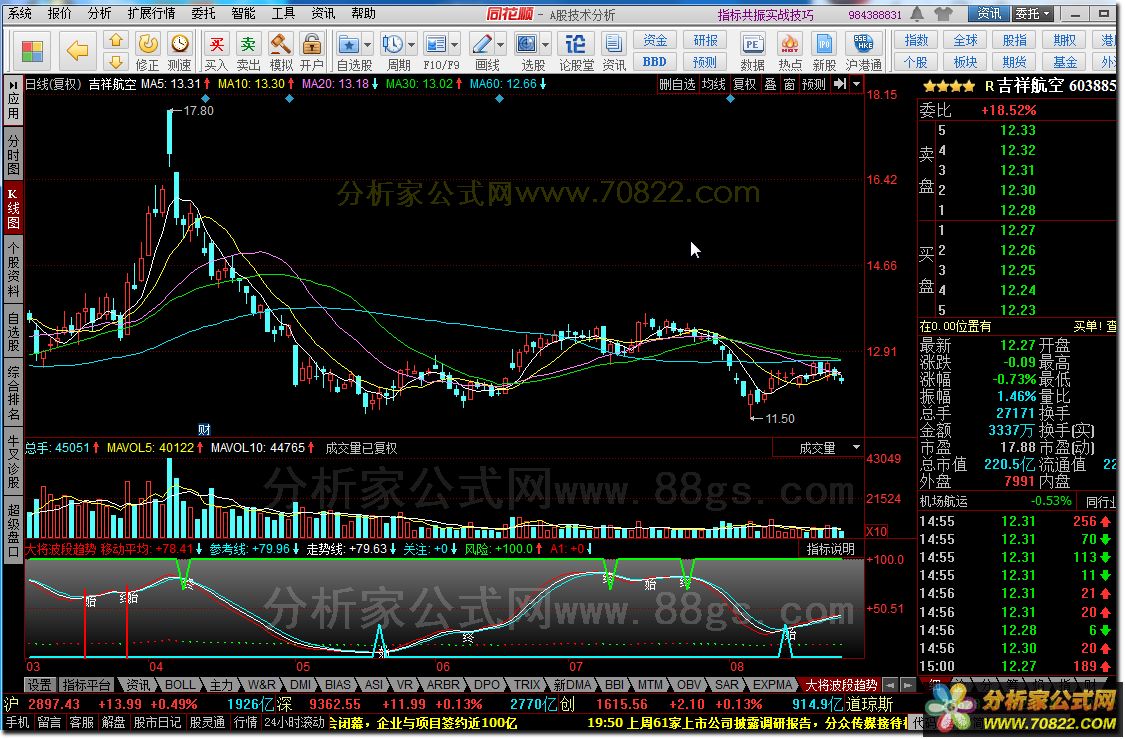This screenshot has height=739, width=1125.
Task: Expand the 周期 period dropdown arrow
Action: tap(411, 44)
